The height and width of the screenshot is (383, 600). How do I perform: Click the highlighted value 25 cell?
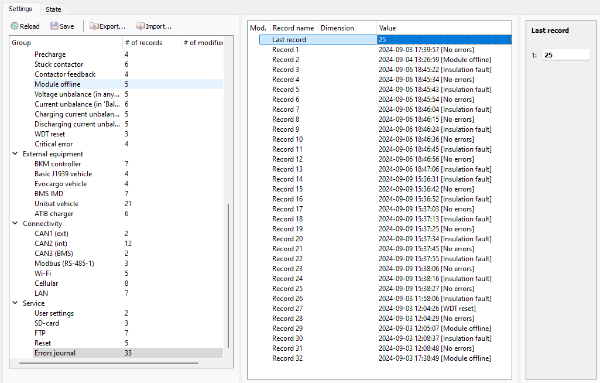(444, 39)
